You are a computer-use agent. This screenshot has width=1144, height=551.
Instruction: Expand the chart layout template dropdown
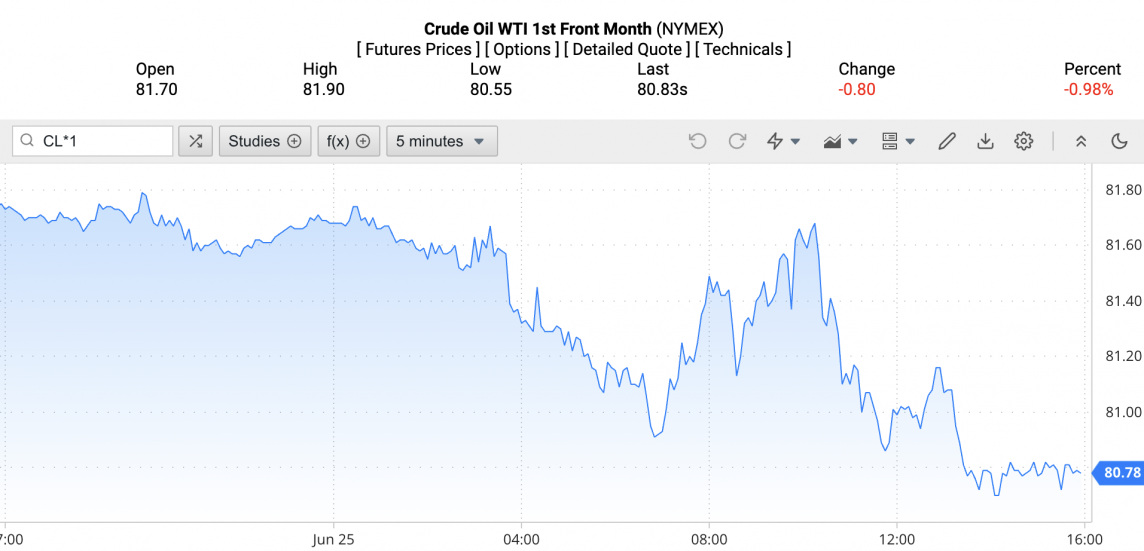(x=898, y=141)
